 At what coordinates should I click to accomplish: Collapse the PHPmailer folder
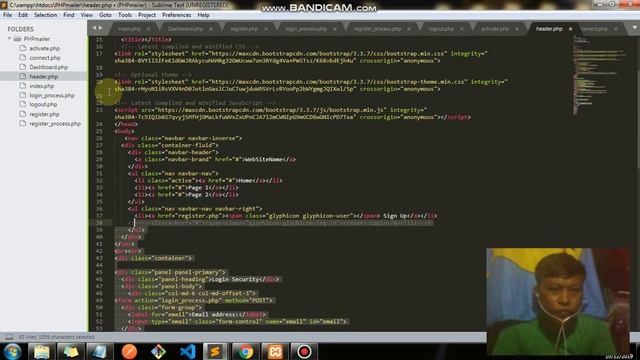(9, 39)
